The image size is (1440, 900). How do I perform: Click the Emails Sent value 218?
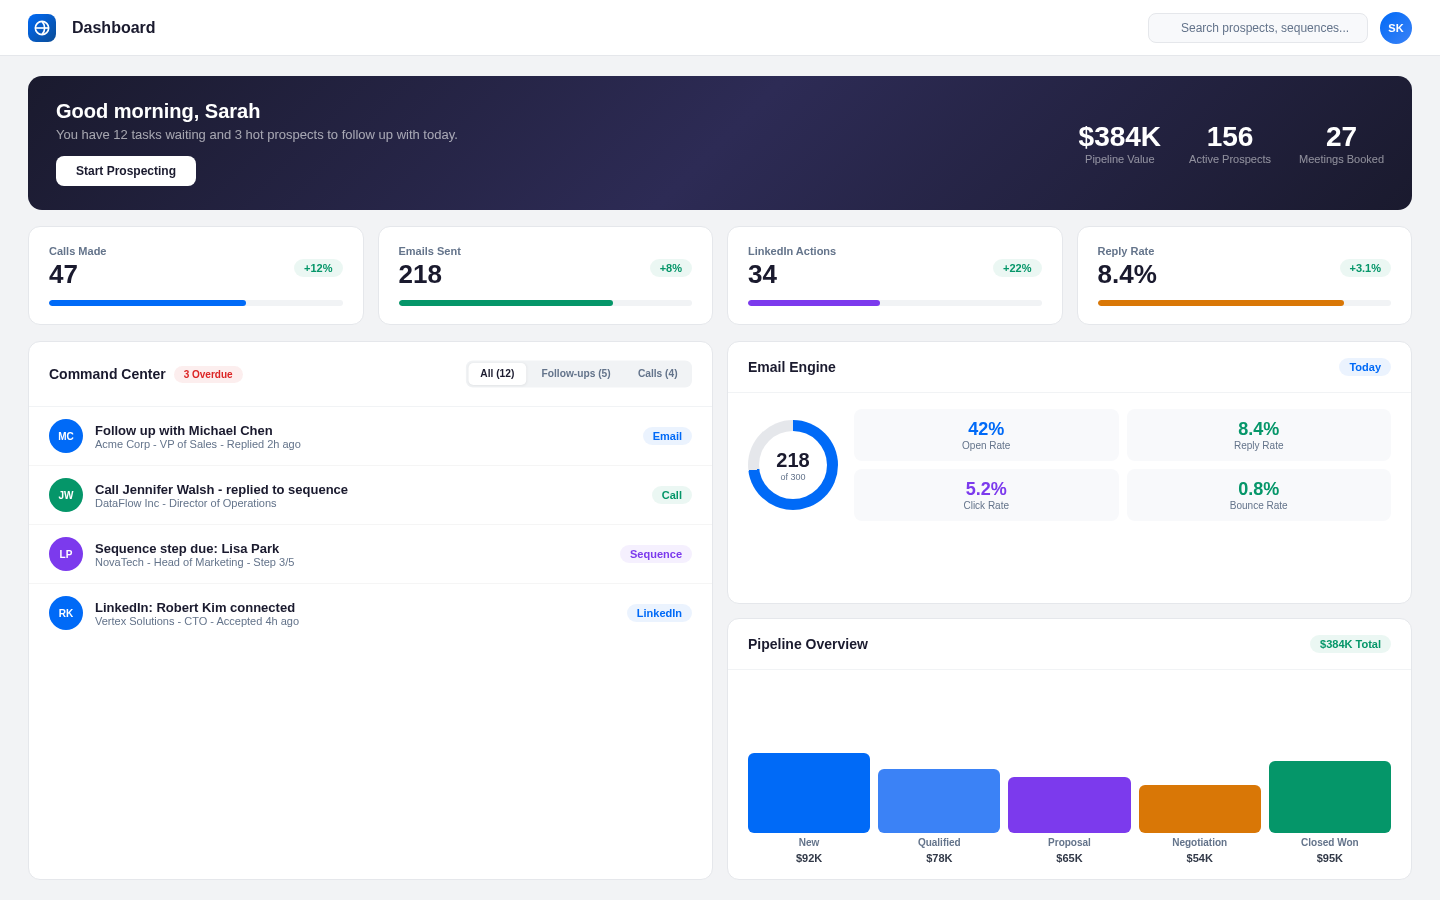(x=420, y=274)
